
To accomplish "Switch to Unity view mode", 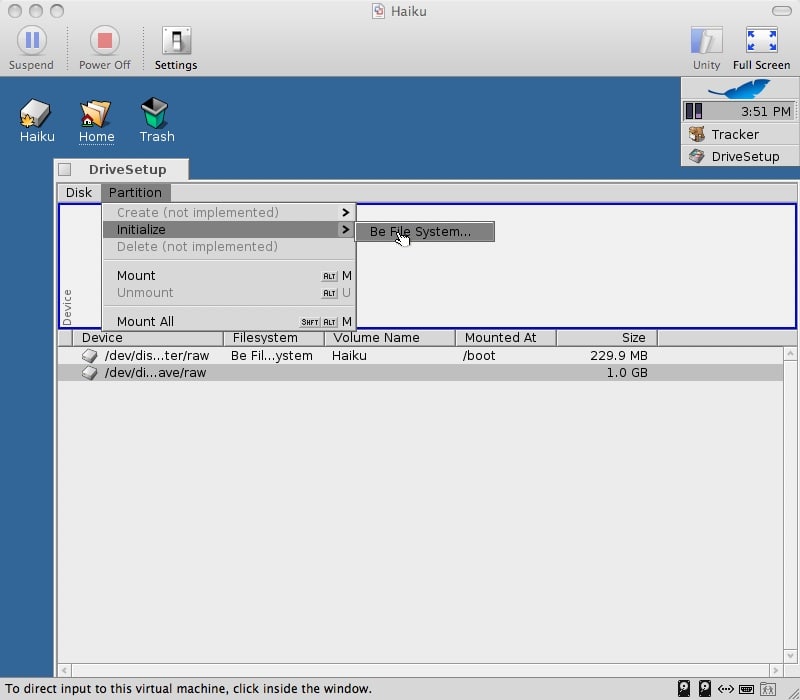I will pyautogui.click(x=706, y=47).
